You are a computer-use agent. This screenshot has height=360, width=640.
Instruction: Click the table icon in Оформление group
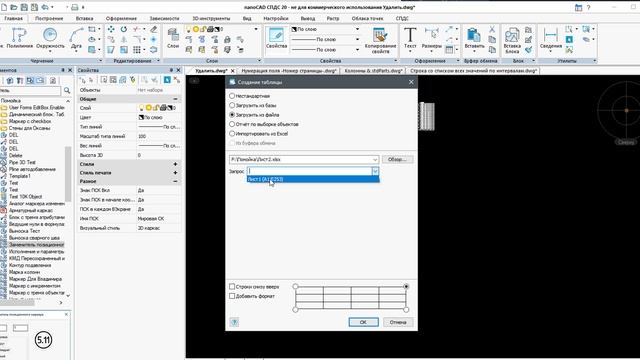click(x=449, y=49)
